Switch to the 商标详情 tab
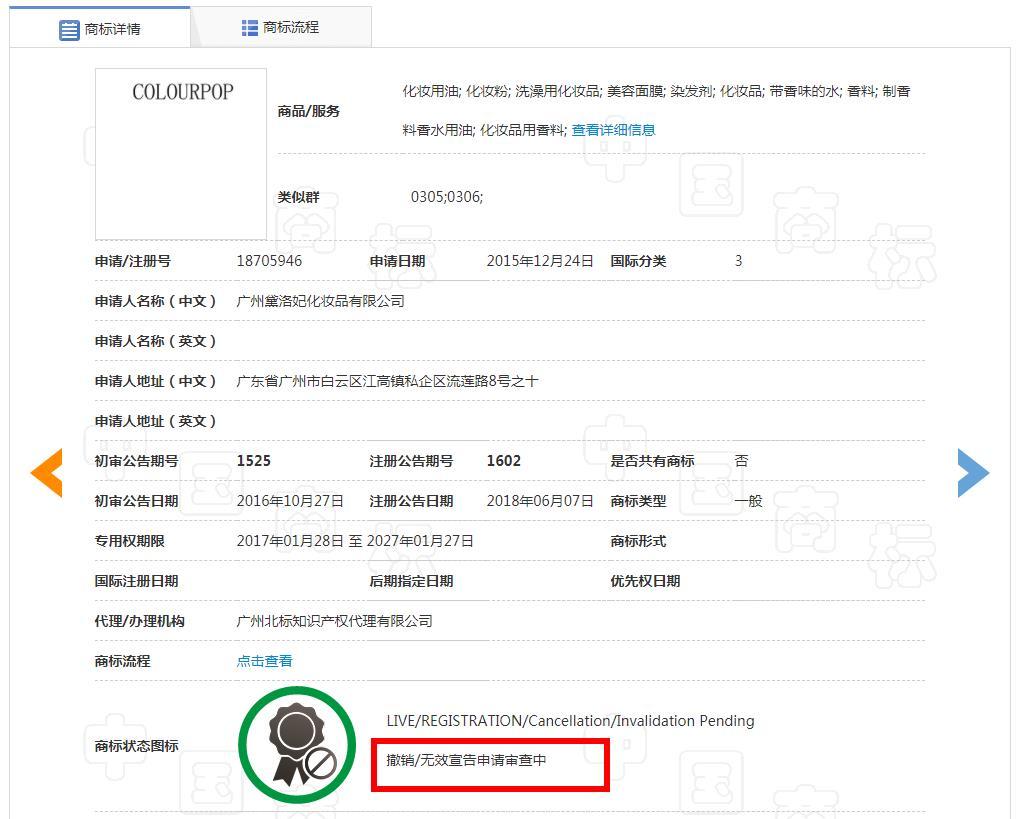 tap(100, 27)
